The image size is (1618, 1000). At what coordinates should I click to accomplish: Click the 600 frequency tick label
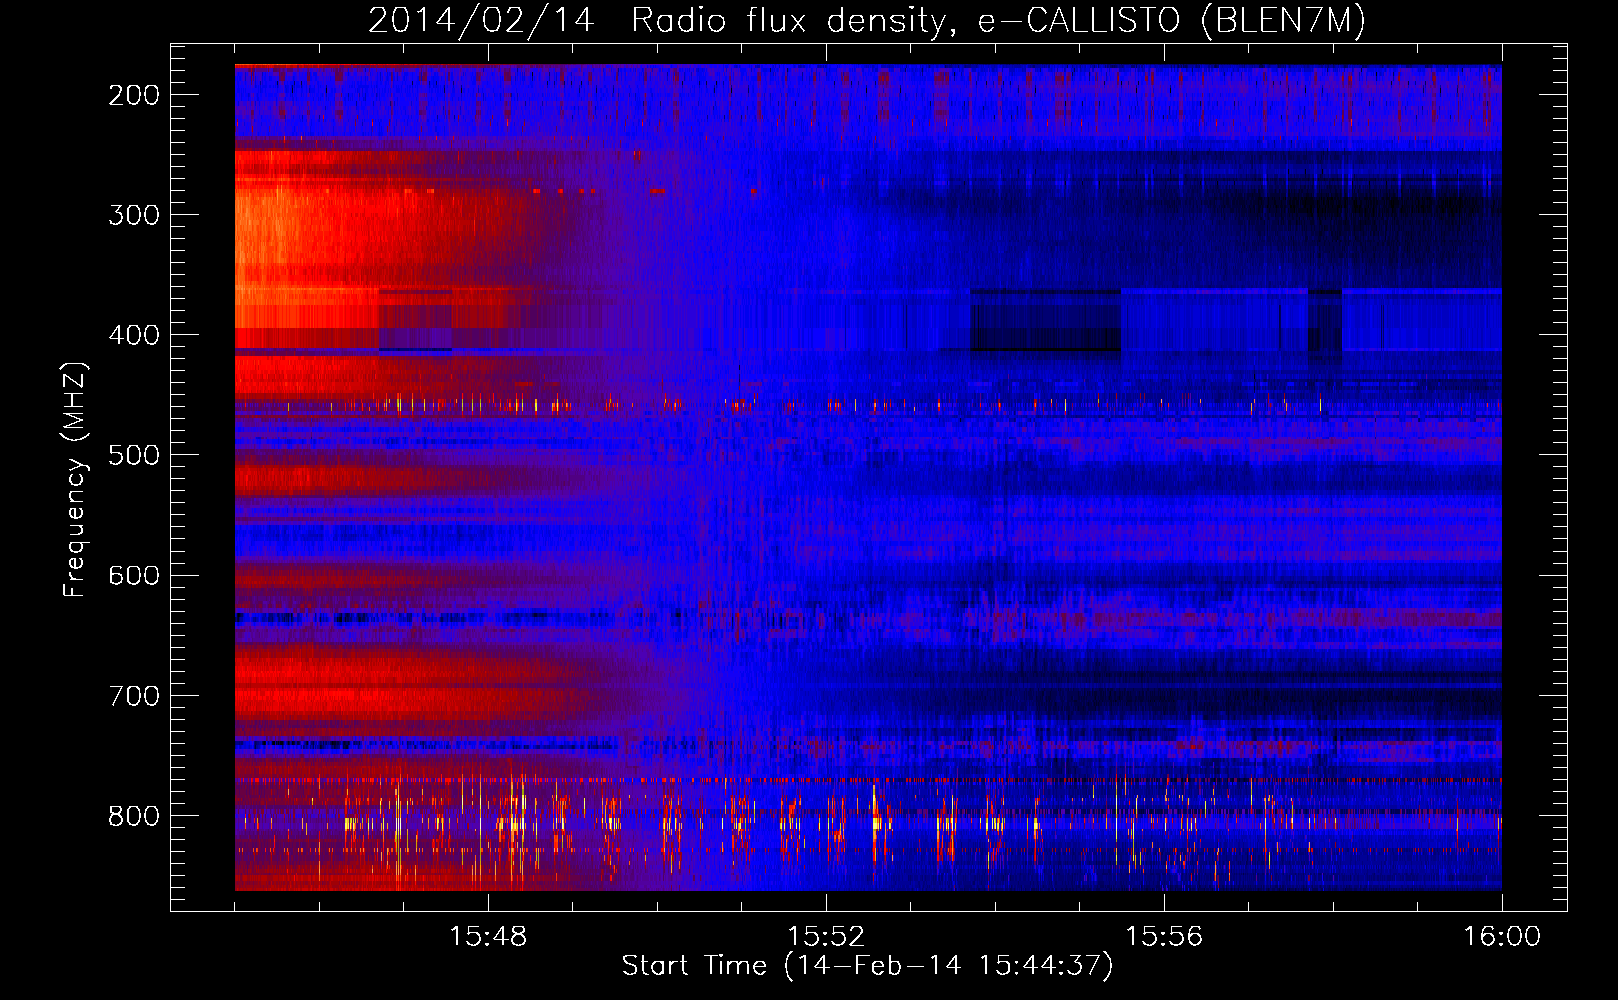(134, 575)
